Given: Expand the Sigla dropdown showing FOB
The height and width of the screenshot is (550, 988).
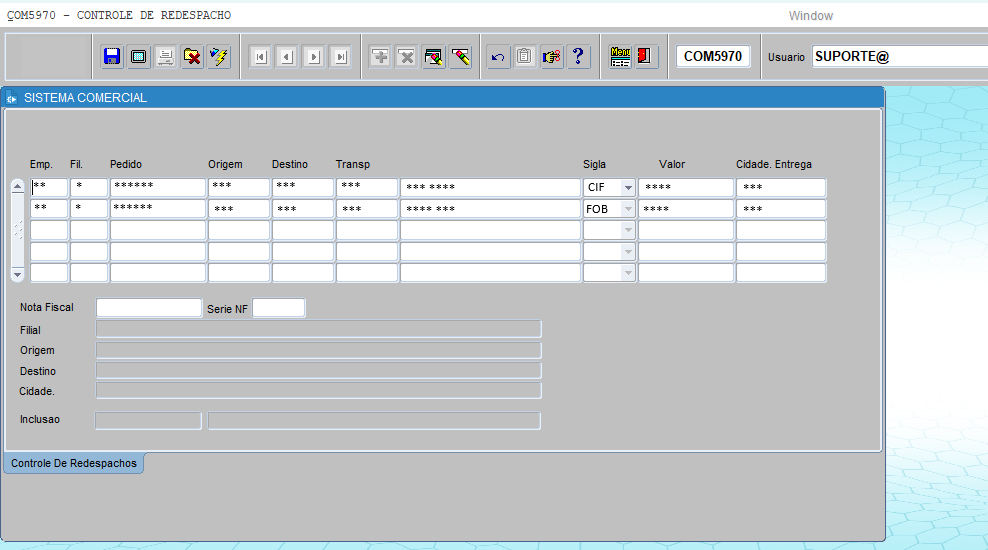Looking at the screenshot, I should pos(627,209).
